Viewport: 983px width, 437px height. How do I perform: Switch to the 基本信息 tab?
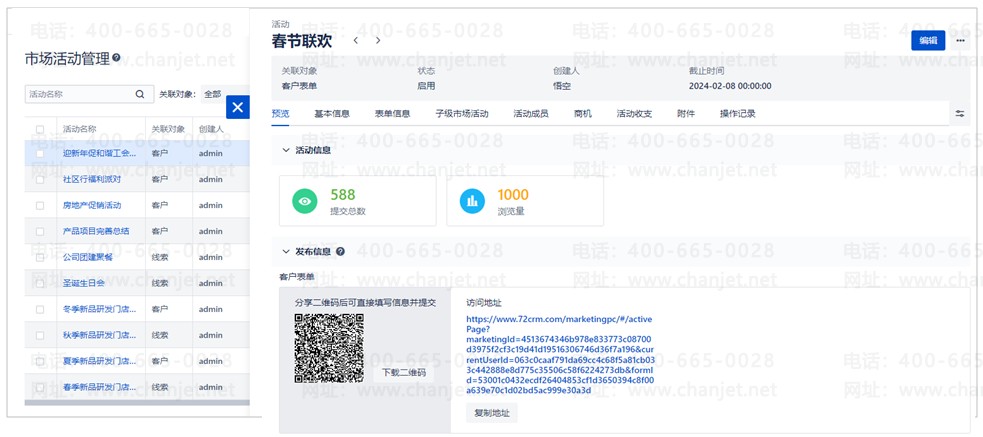332,113
